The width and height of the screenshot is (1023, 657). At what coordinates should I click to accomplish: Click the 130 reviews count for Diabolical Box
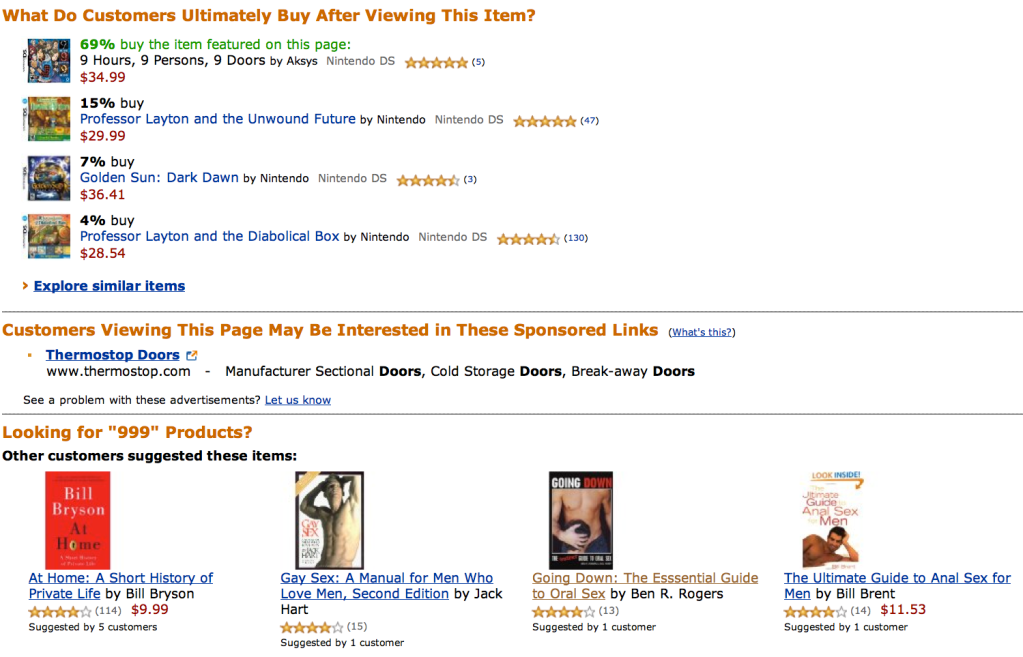tap(576, 238)
